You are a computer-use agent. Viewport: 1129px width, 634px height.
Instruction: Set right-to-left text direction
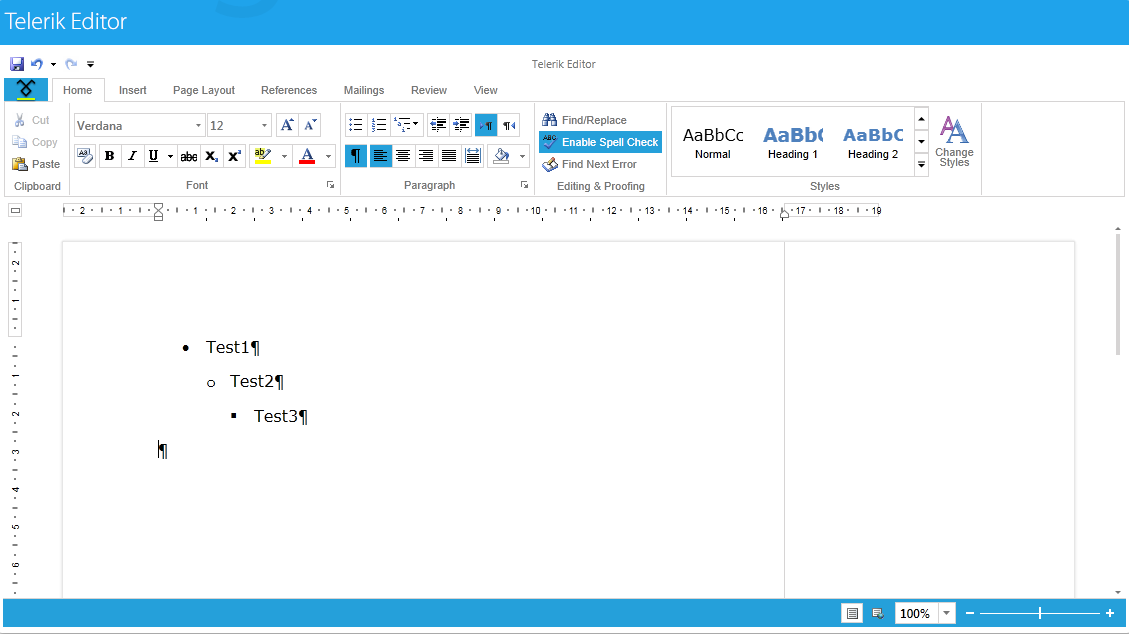tap(509, 125)
